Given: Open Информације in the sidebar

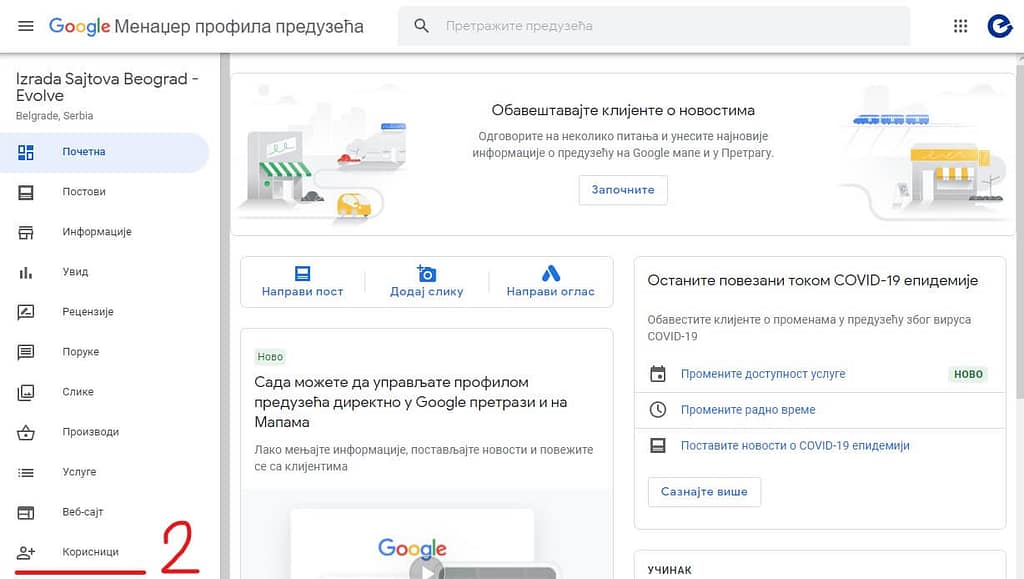Looking at the screenshot, I should 97,232.
